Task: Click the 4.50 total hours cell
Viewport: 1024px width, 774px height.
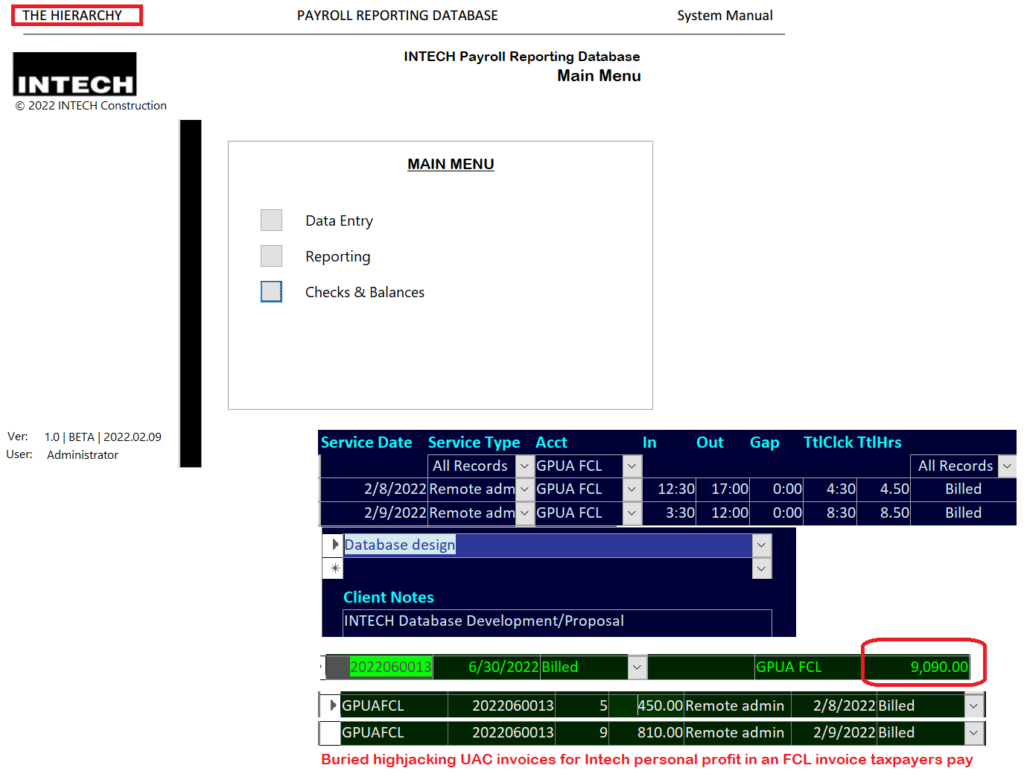Action: coord(884,489)
